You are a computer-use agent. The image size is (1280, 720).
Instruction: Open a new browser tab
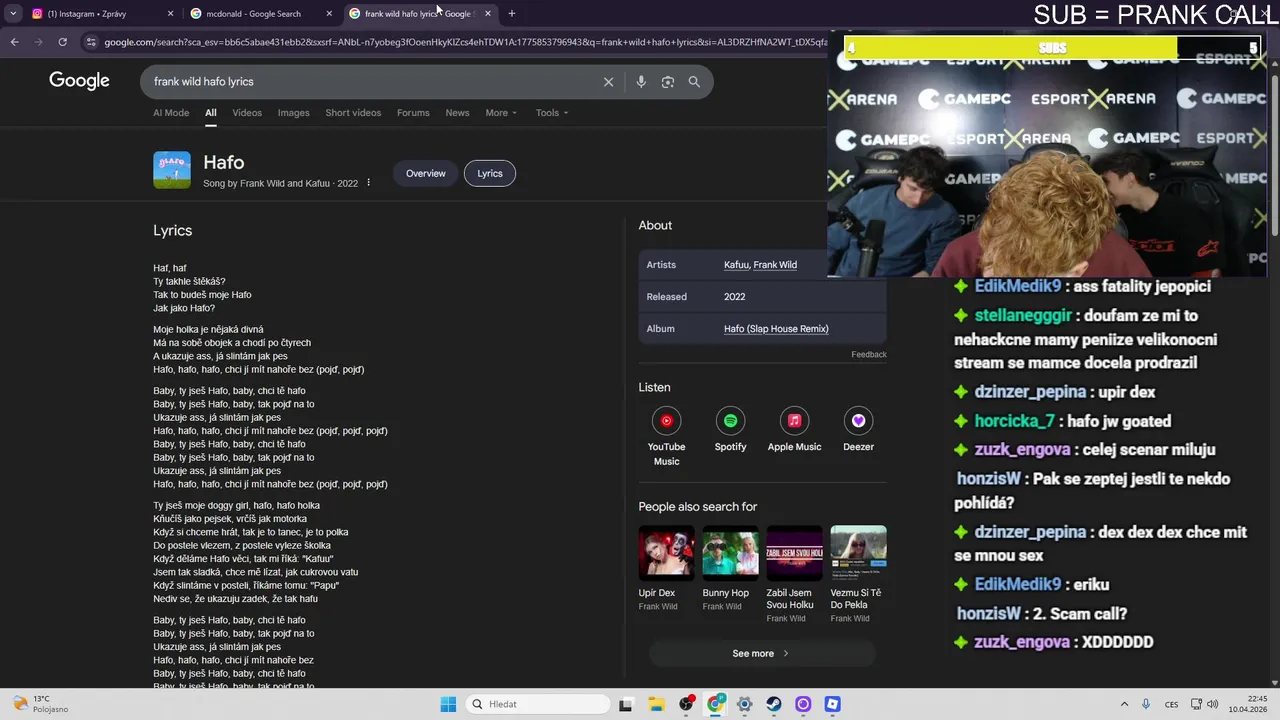click(x=512, y=14)
